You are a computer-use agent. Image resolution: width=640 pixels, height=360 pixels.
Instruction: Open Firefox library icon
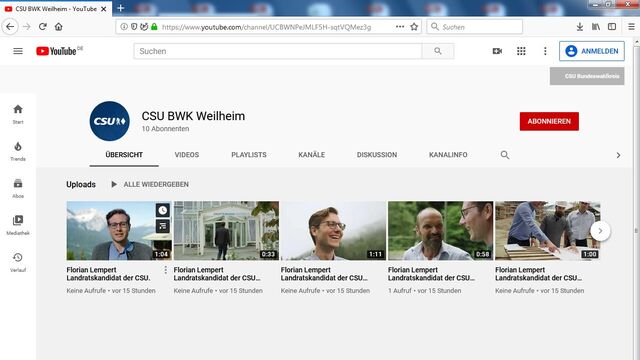[x=596, y=27]
